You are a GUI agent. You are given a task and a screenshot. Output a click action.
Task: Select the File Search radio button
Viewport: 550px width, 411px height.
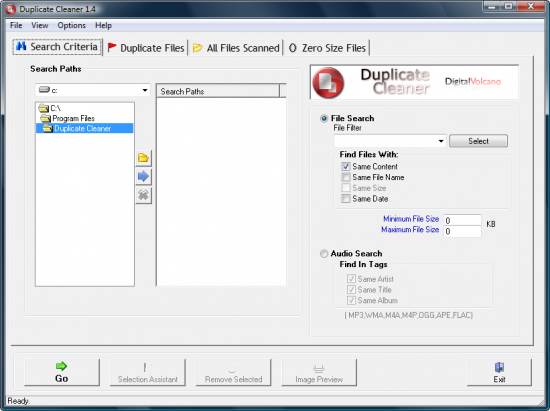[324, 119]
